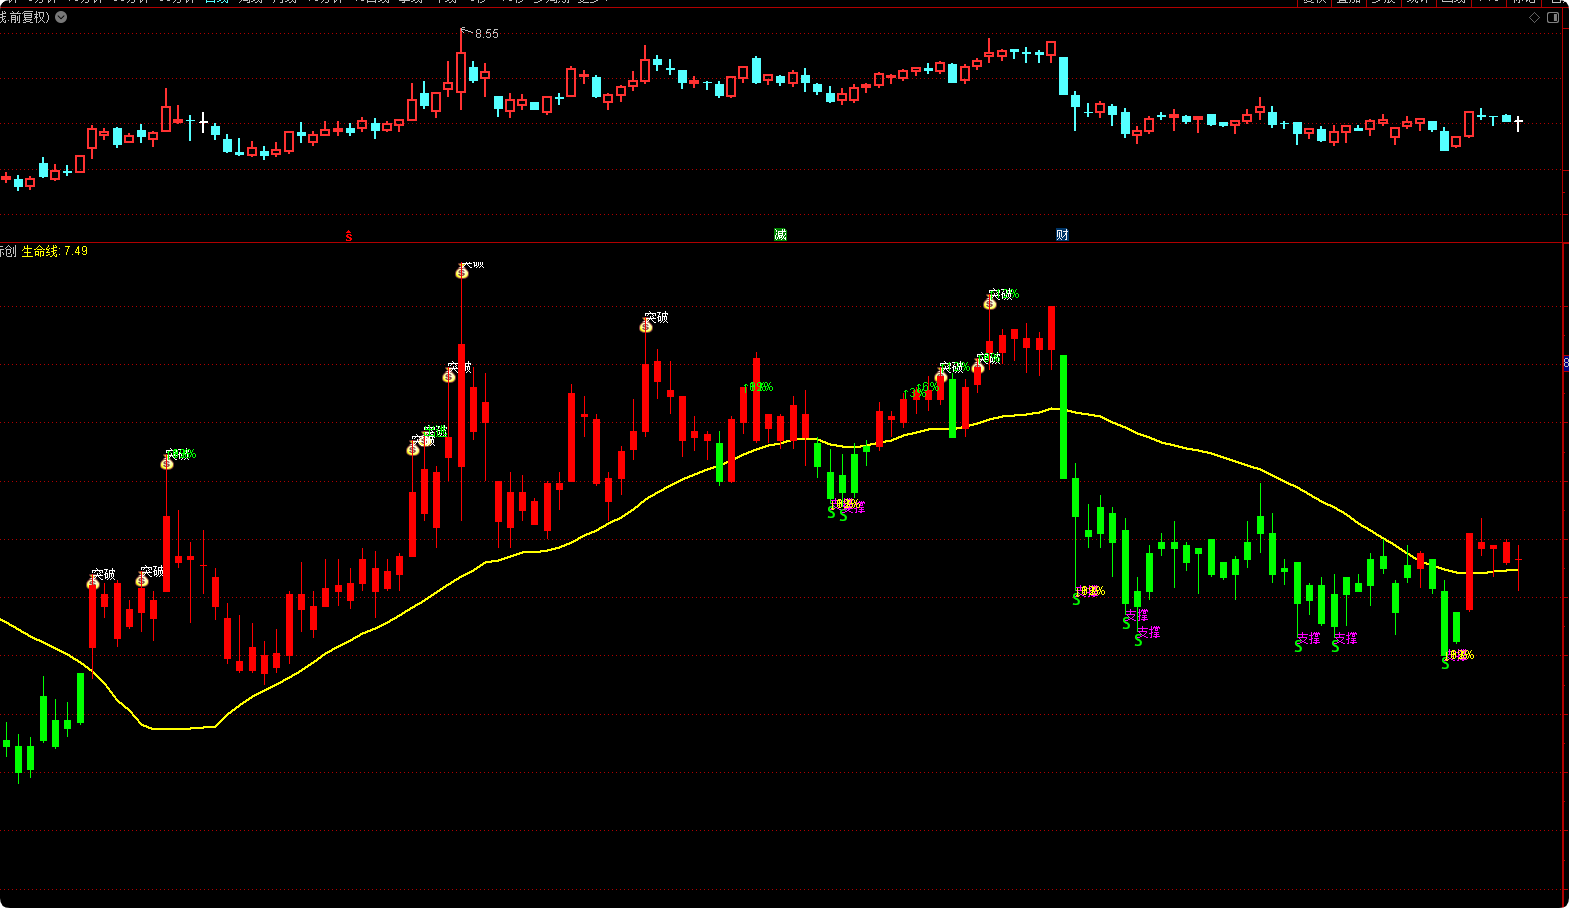Click the leftmost 突破 money bag icon
This screenshot has width=1569, height=908.
[x=93, y=582]
